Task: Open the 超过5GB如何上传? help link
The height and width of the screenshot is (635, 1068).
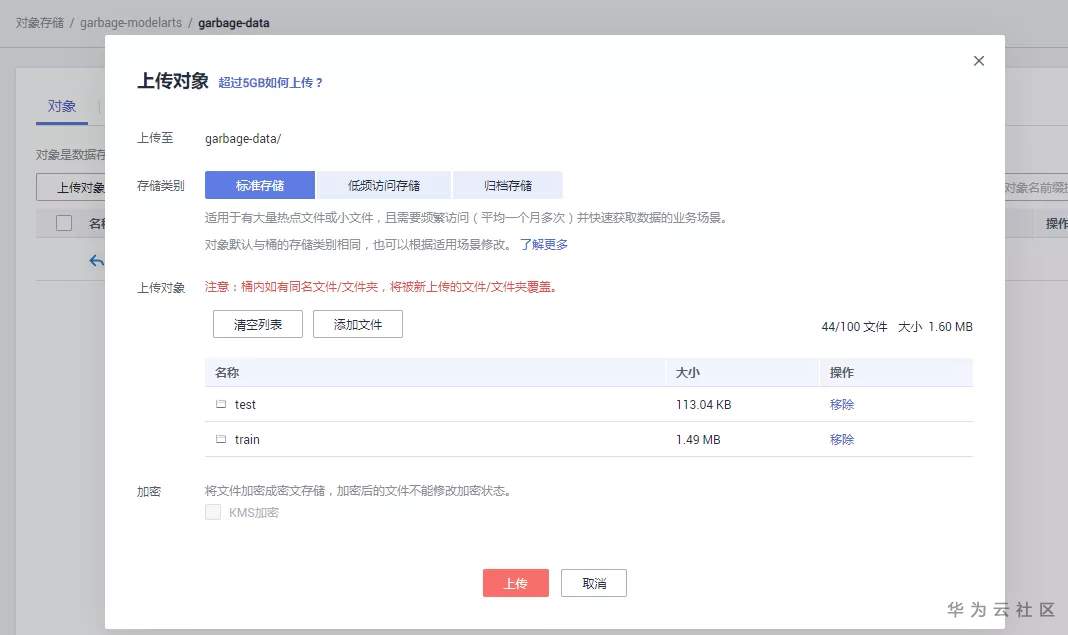Action: [x=270, y=82]
